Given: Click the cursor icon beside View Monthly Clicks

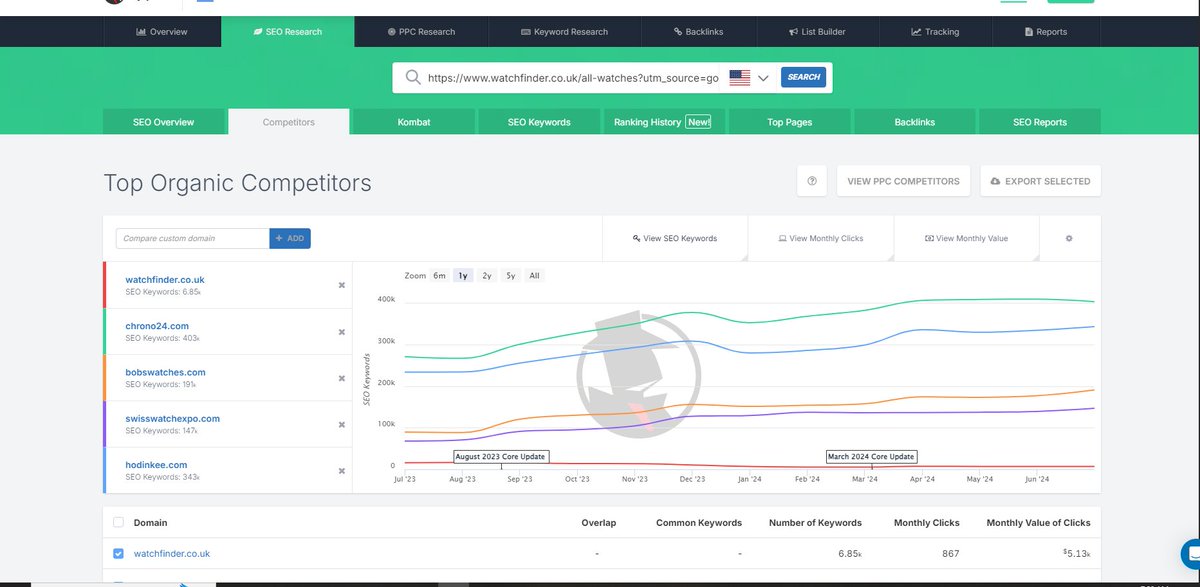Looking at the screenshot, I should click(784, 238).
